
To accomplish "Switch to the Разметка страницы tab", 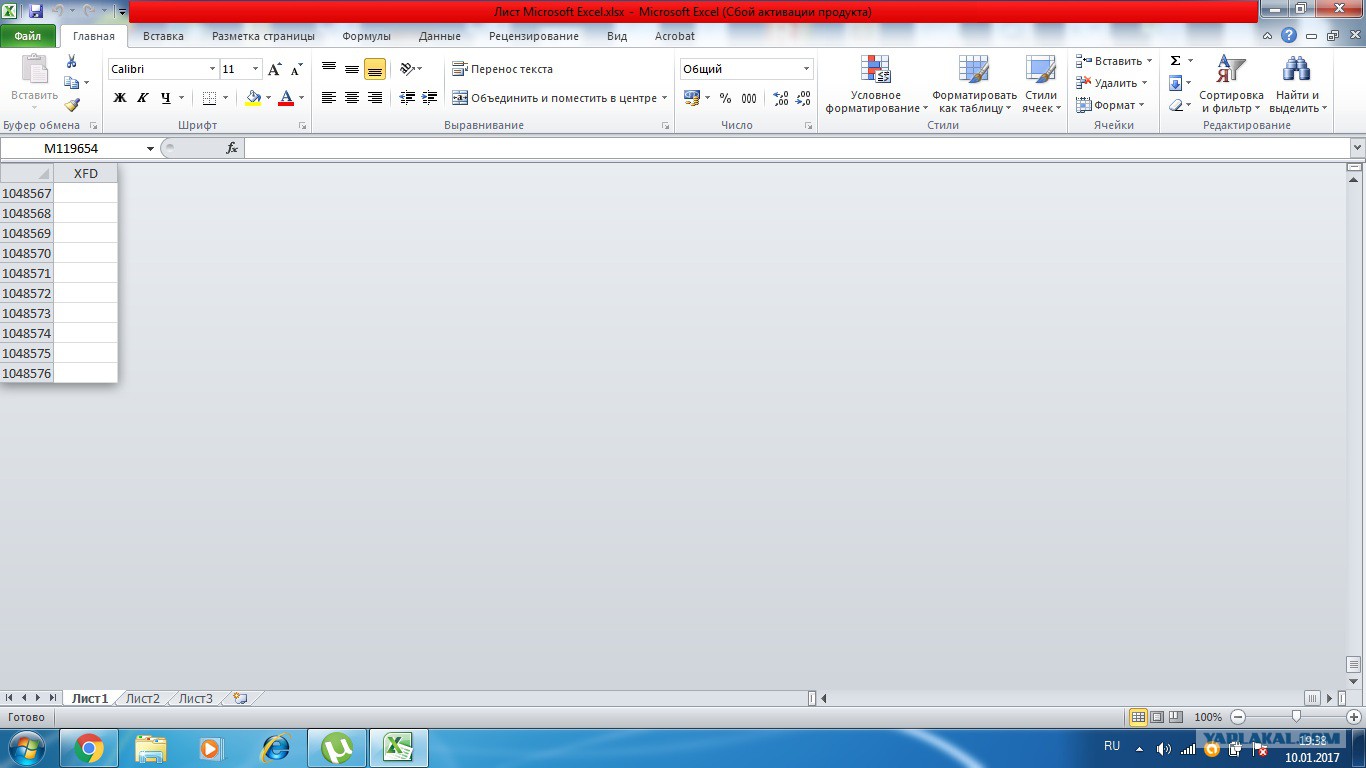I will (263, 36).
